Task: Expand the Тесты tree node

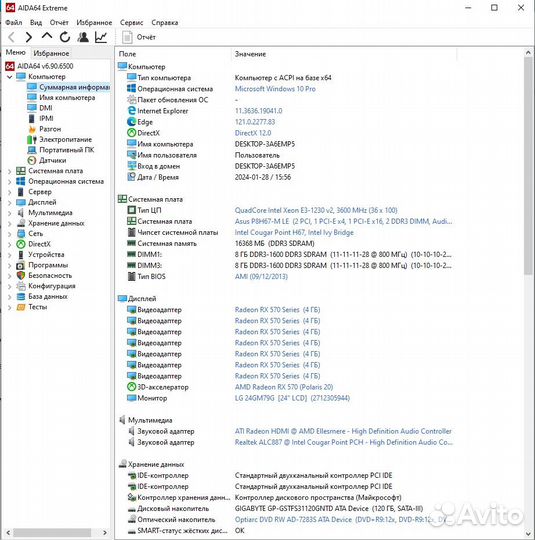Action: tap(10, 307)
